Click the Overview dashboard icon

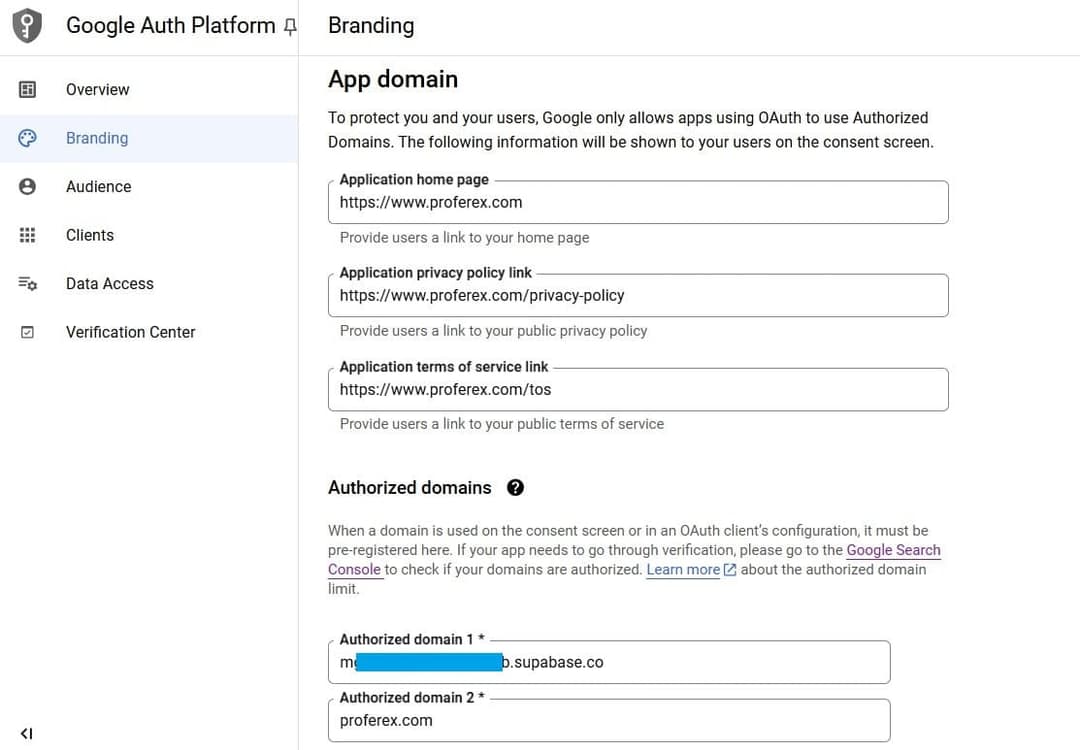[28, 89]
